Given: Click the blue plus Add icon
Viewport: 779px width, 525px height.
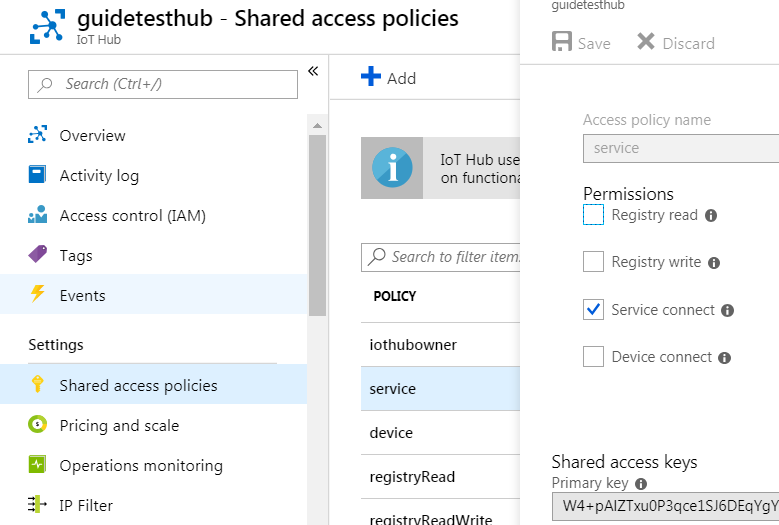Looking at the screenshot, I should (x=371, y=76).
